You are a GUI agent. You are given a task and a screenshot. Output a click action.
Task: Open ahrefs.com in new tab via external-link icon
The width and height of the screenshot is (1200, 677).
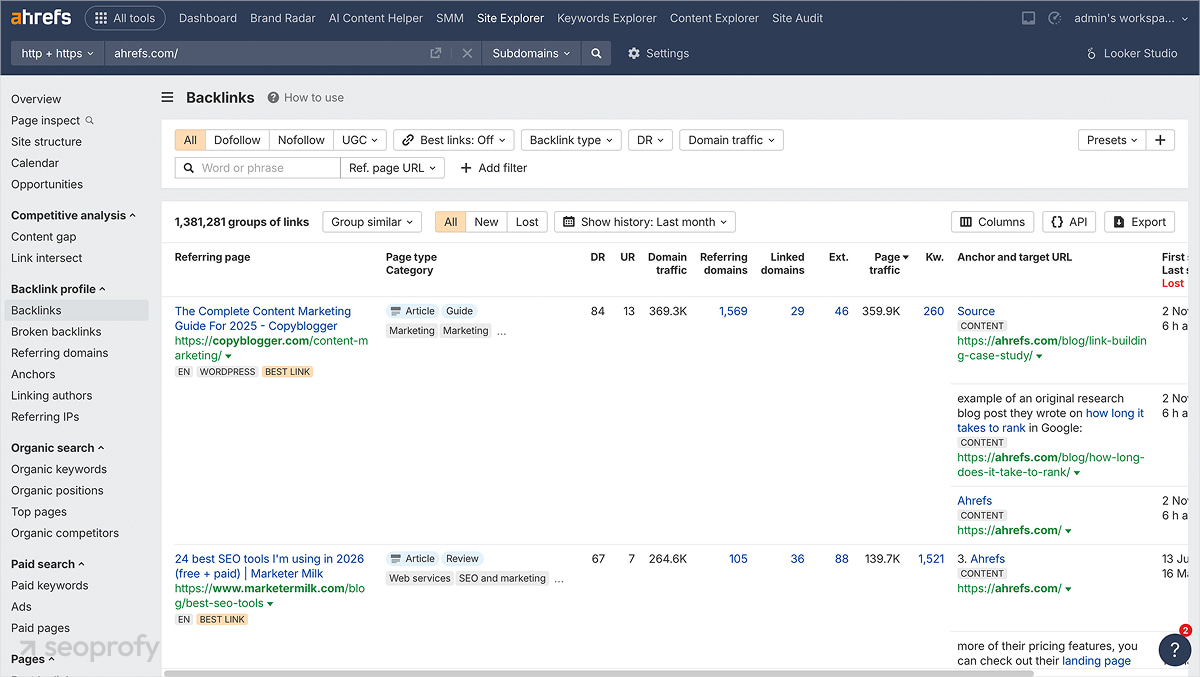coord(435,53)
